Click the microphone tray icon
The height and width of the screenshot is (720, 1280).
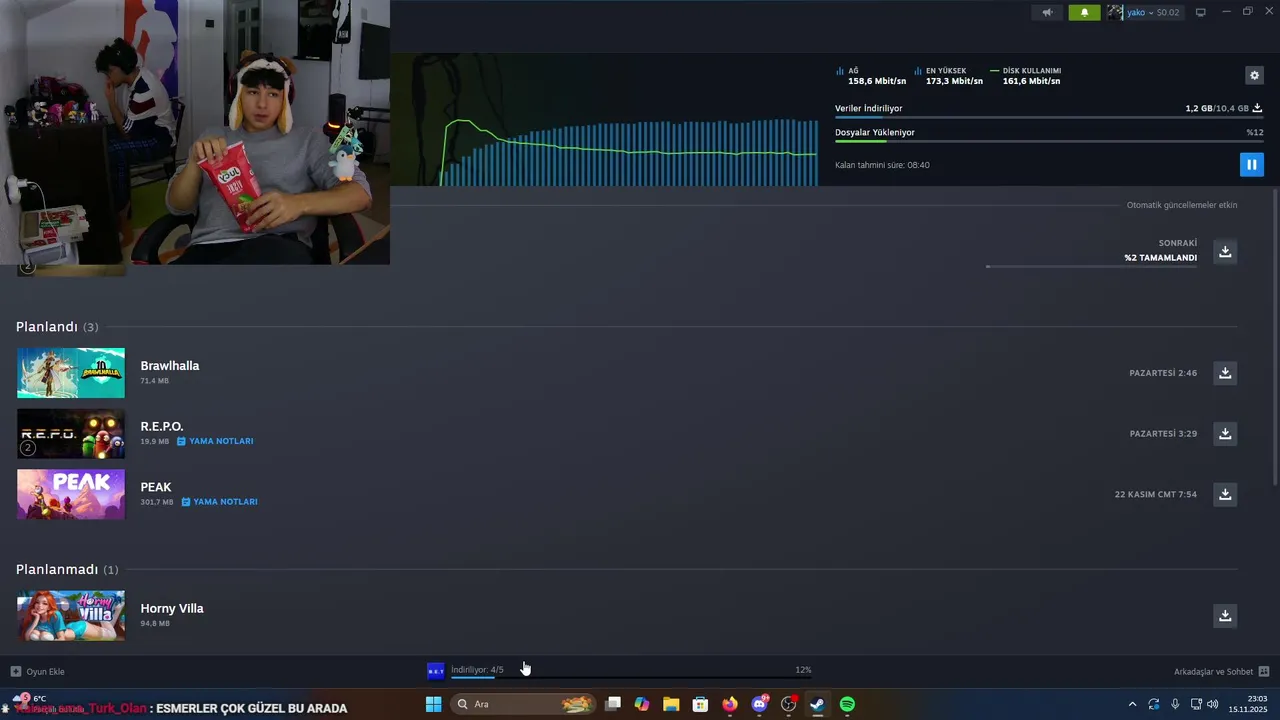tap(1175, 704)
